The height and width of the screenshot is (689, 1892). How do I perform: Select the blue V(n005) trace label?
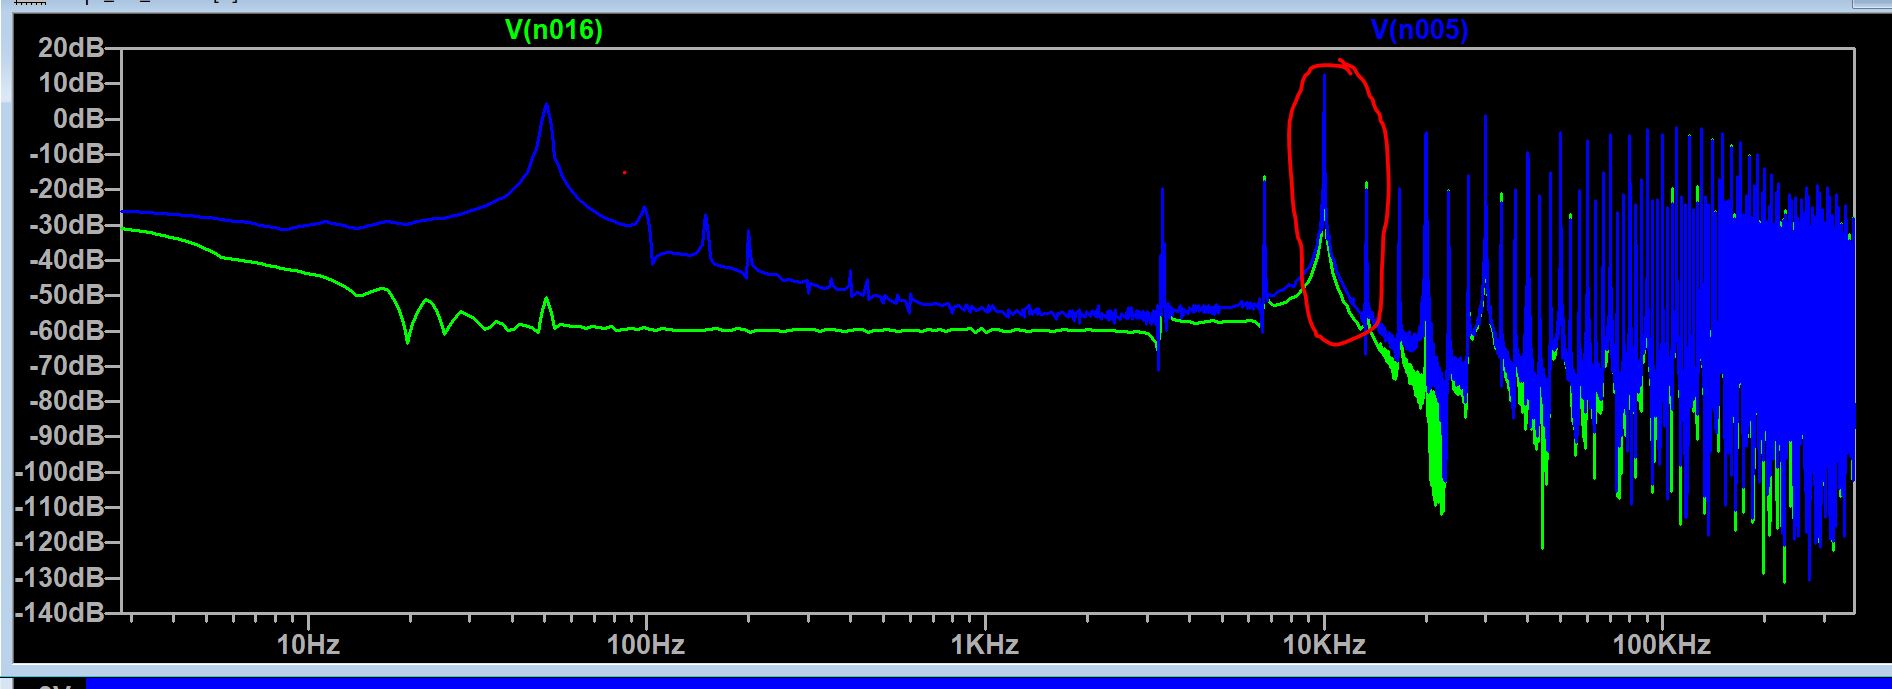[x=1419, y=31]
